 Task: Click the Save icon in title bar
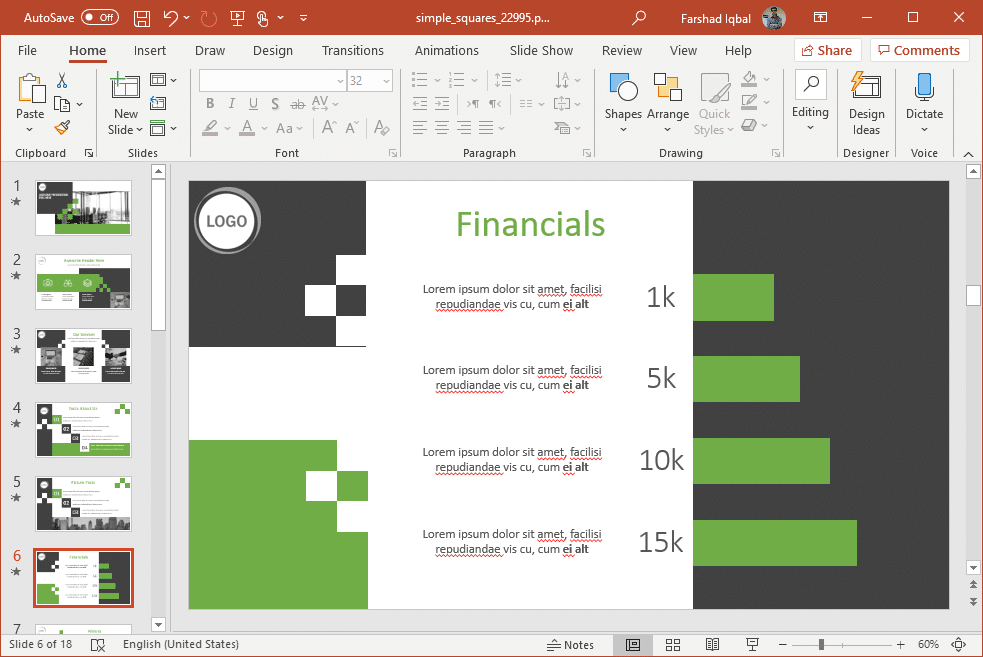click(x=142, y=18)
